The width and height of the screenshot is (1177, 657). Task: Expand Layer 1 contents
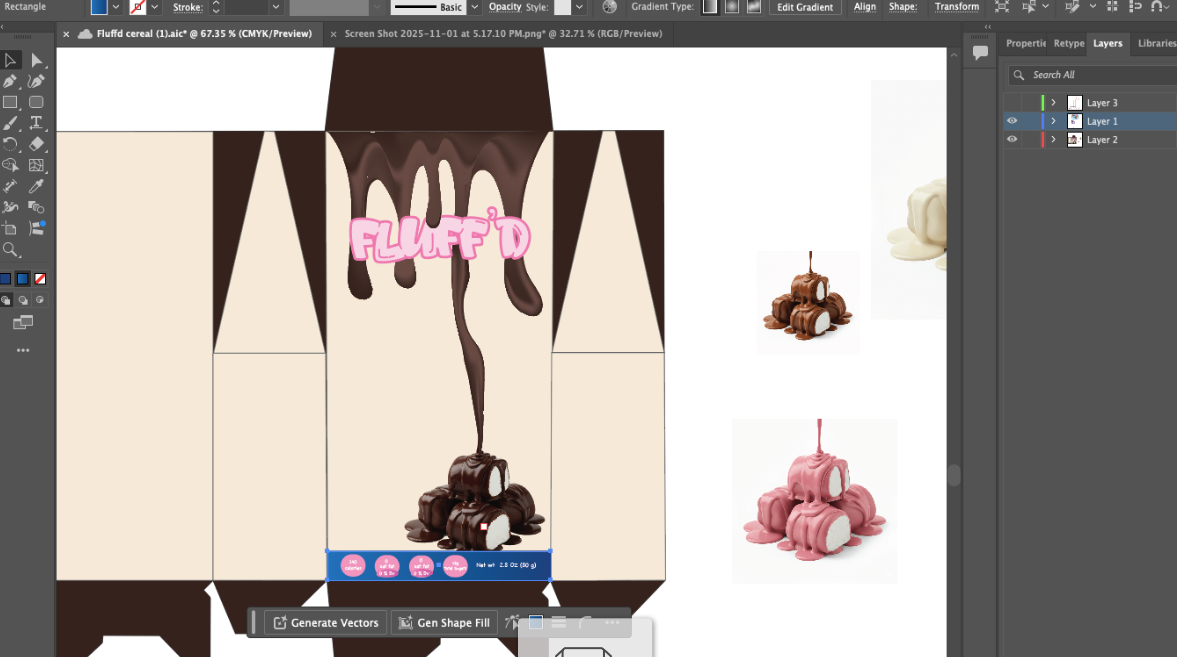click(x=1053, y=121)
